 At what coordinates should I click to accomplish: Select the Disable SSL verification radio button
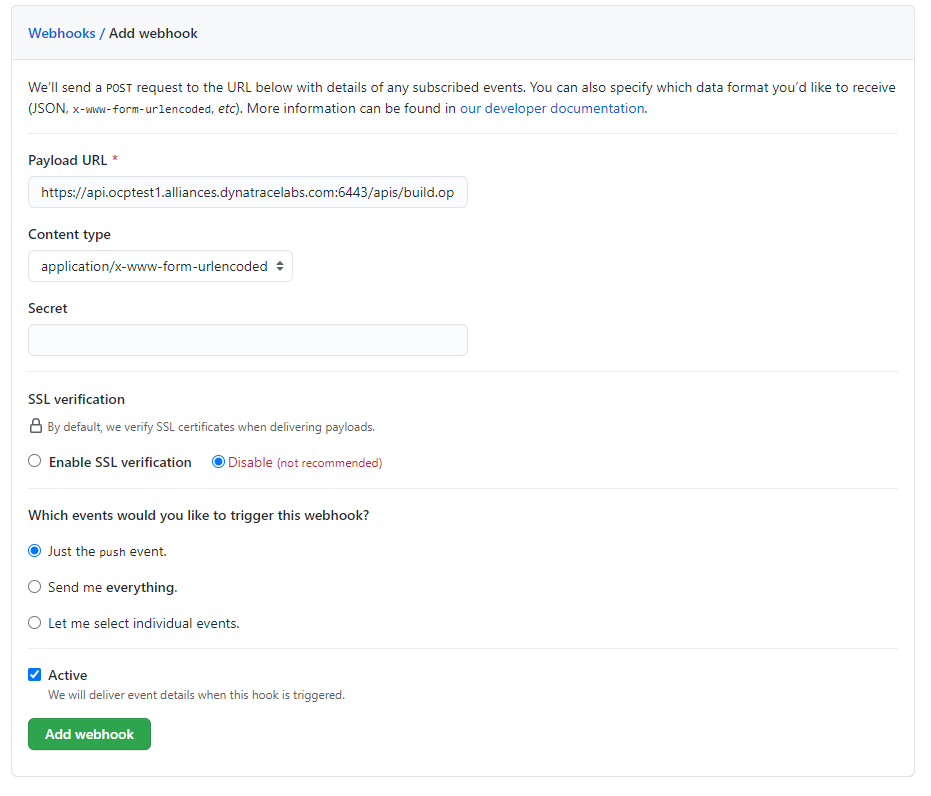[219, 462]
